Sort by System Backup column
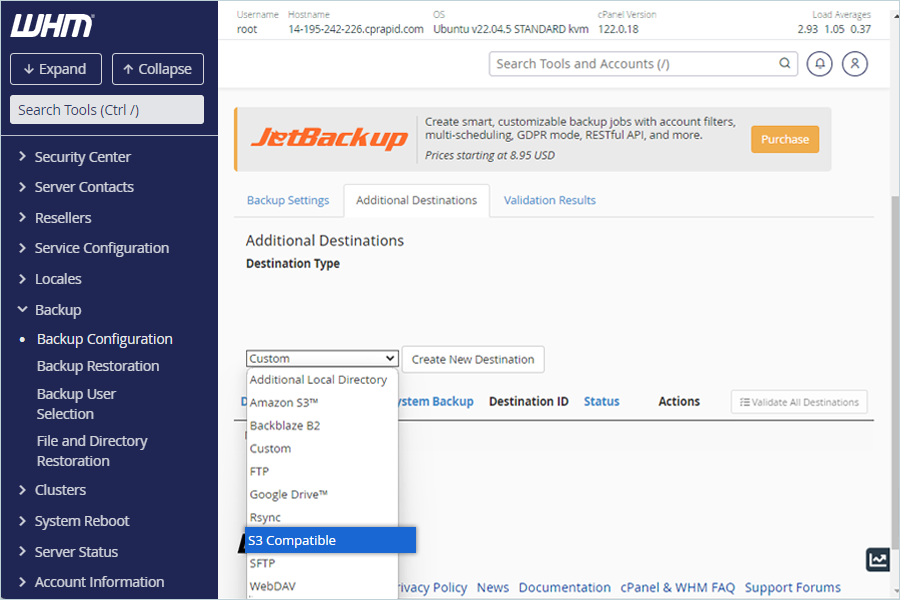The image size is (900, 600). [436, 401]
